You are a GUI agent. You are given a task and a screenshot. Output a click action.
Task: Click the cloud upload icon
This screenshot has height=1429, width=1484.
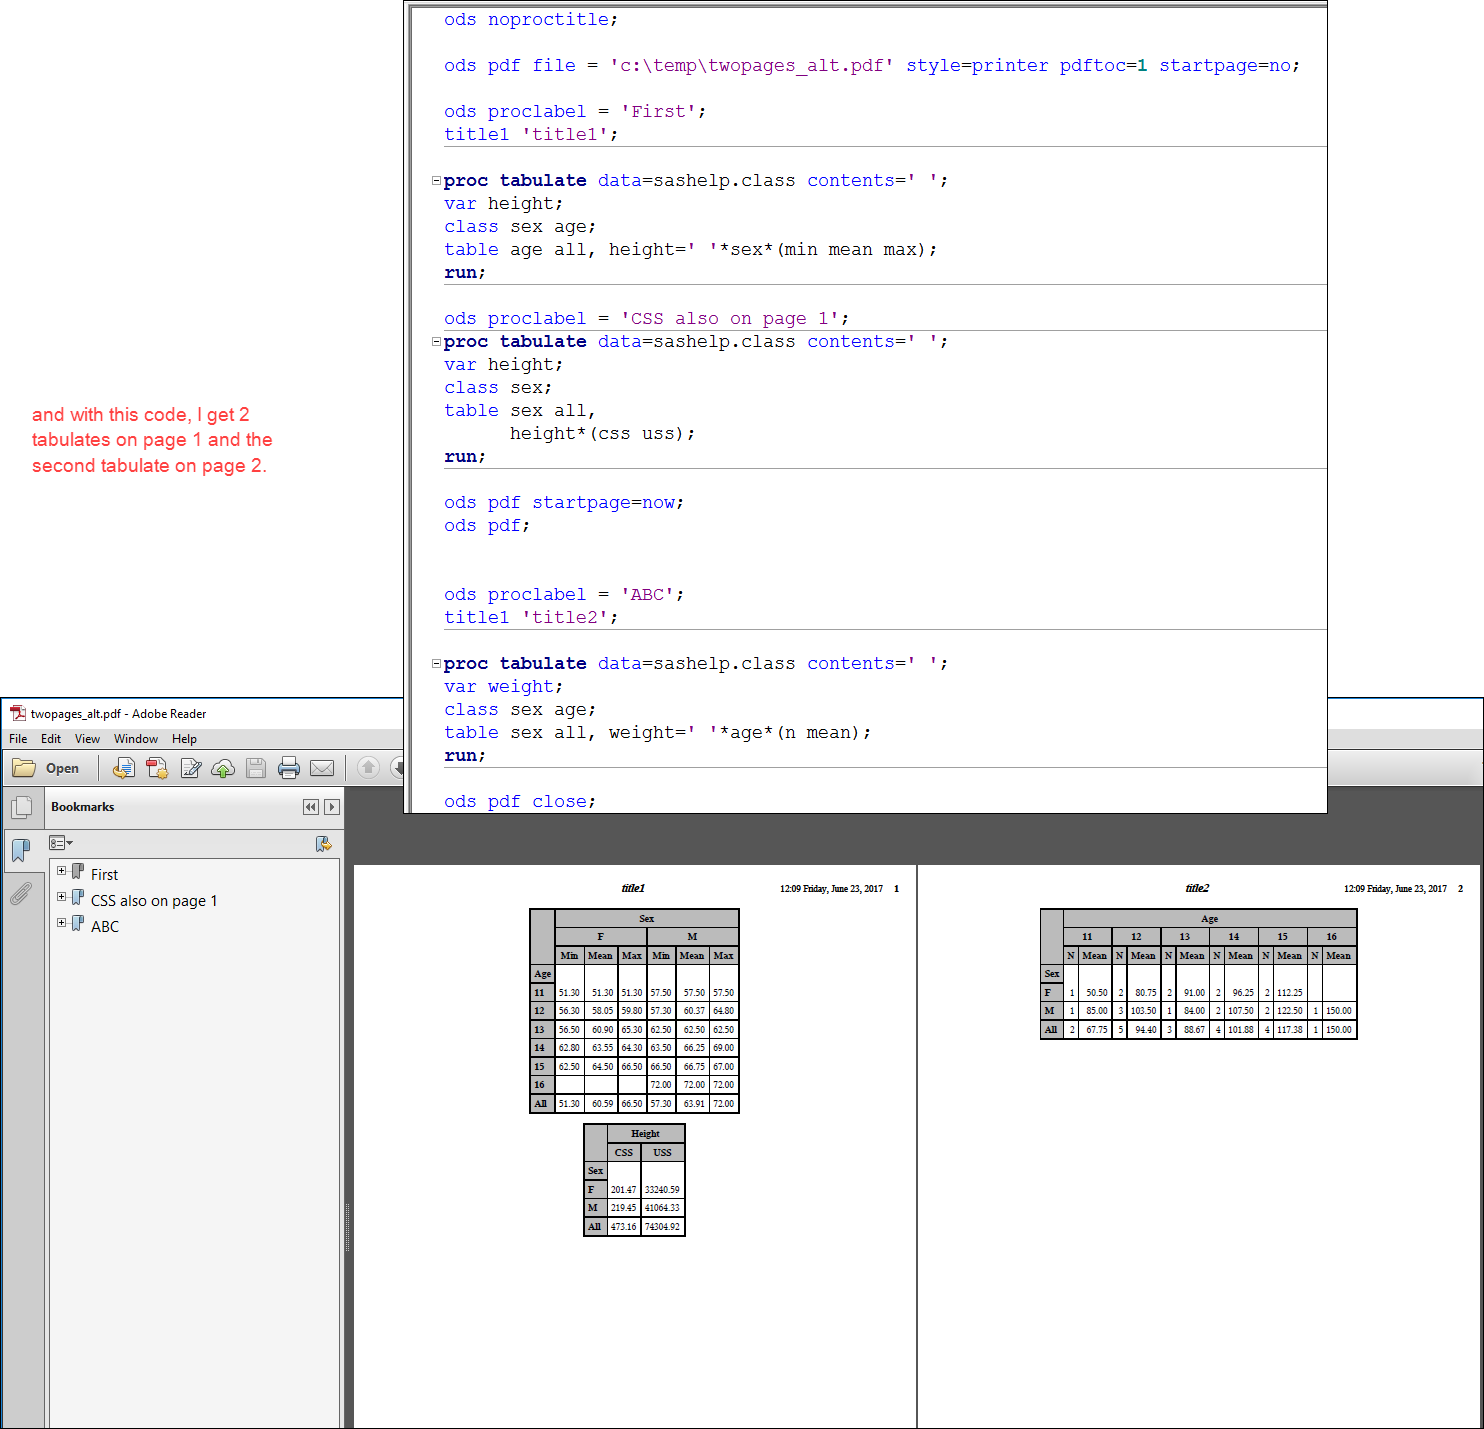pos(223,768)
